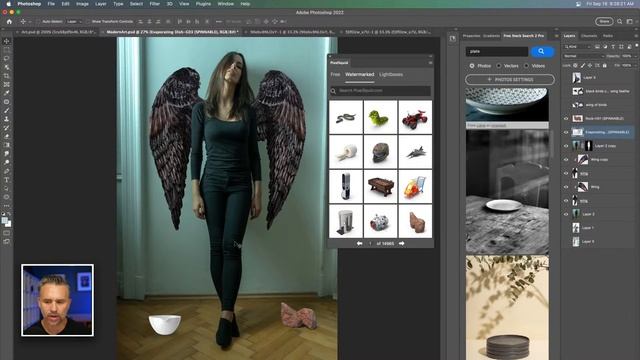
Task: Click the PixelSquid search field
Action: pyautogui.click(x=380, y=91)
